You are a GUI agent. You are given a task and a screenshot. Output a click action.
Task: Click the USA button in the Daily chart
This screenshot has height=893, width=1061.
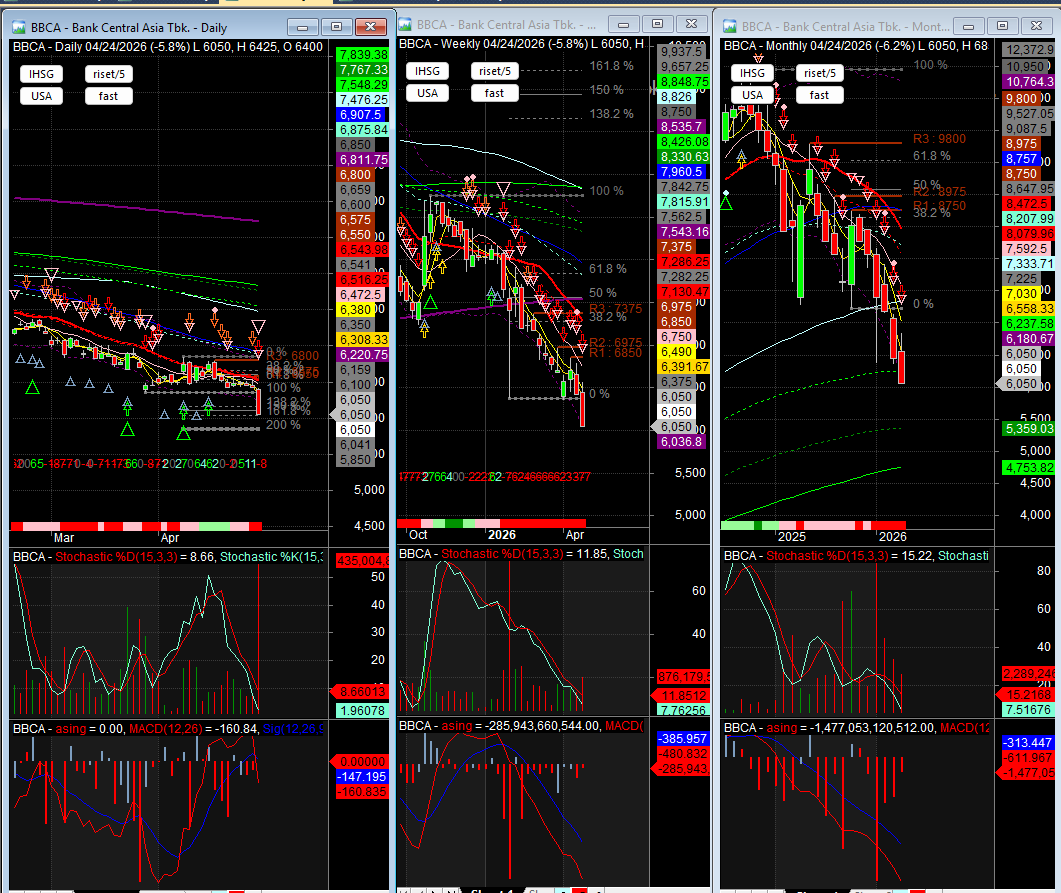pyautogui.click(x=41, y=96)
